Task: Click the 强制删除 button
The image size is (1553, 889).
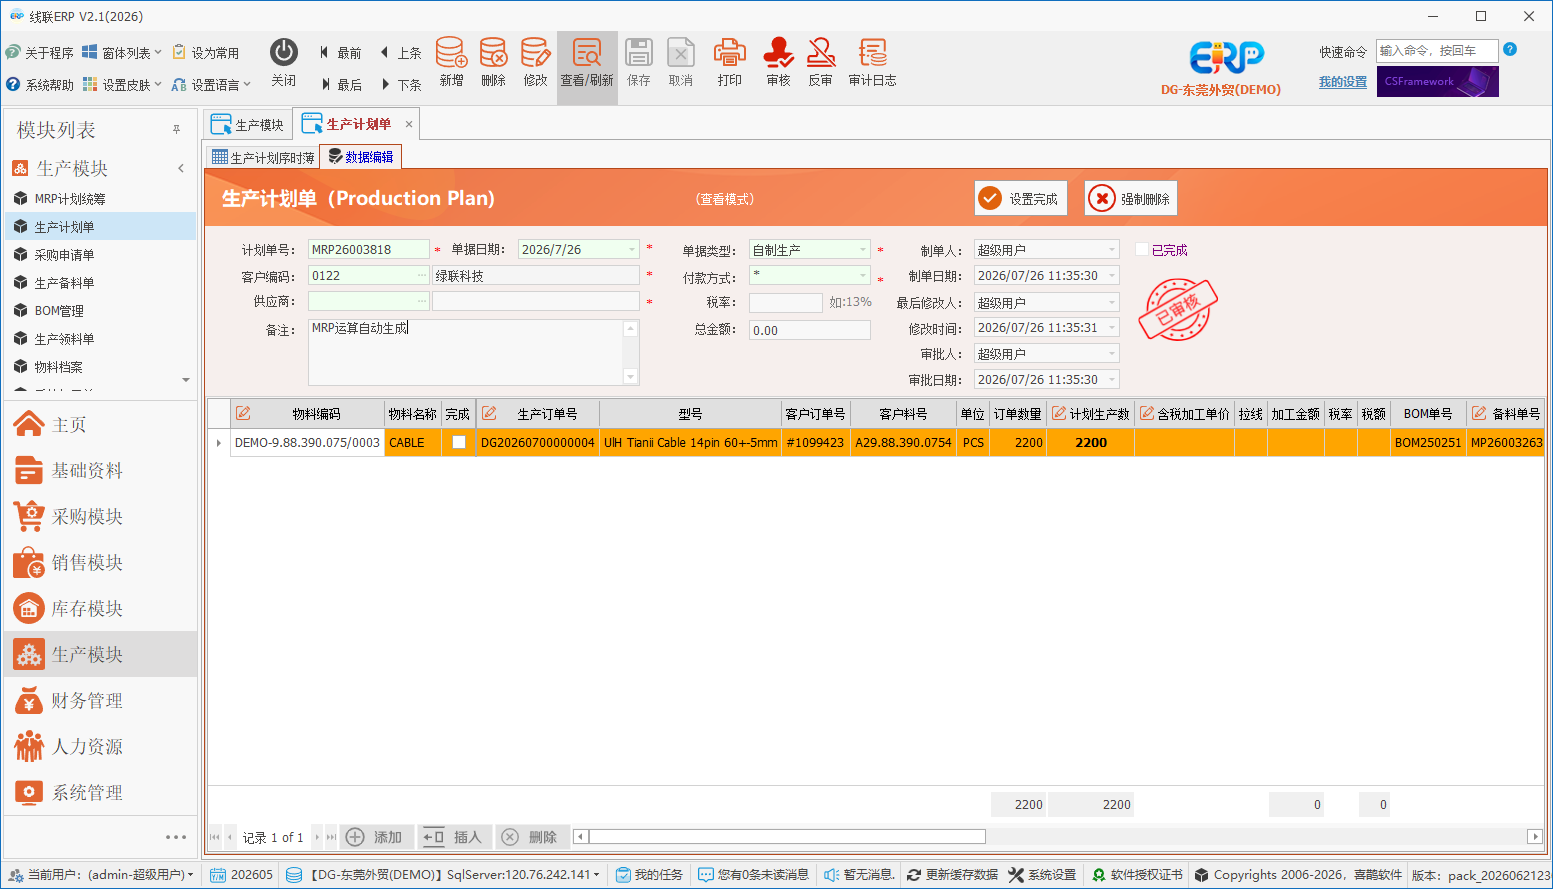Action: [x=1131, y=198]
